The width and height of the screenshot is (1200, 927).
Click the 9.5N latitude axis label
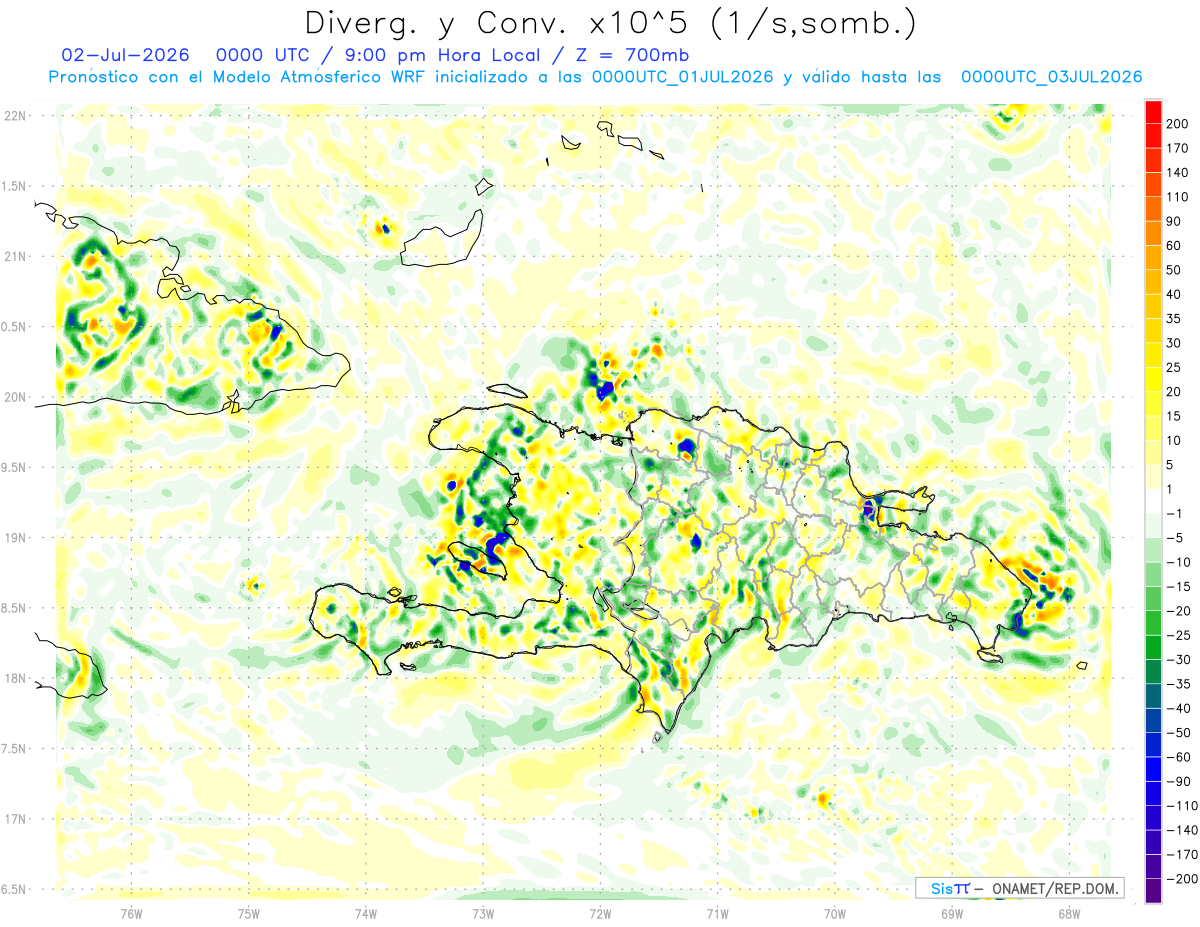tap(14, 467)
